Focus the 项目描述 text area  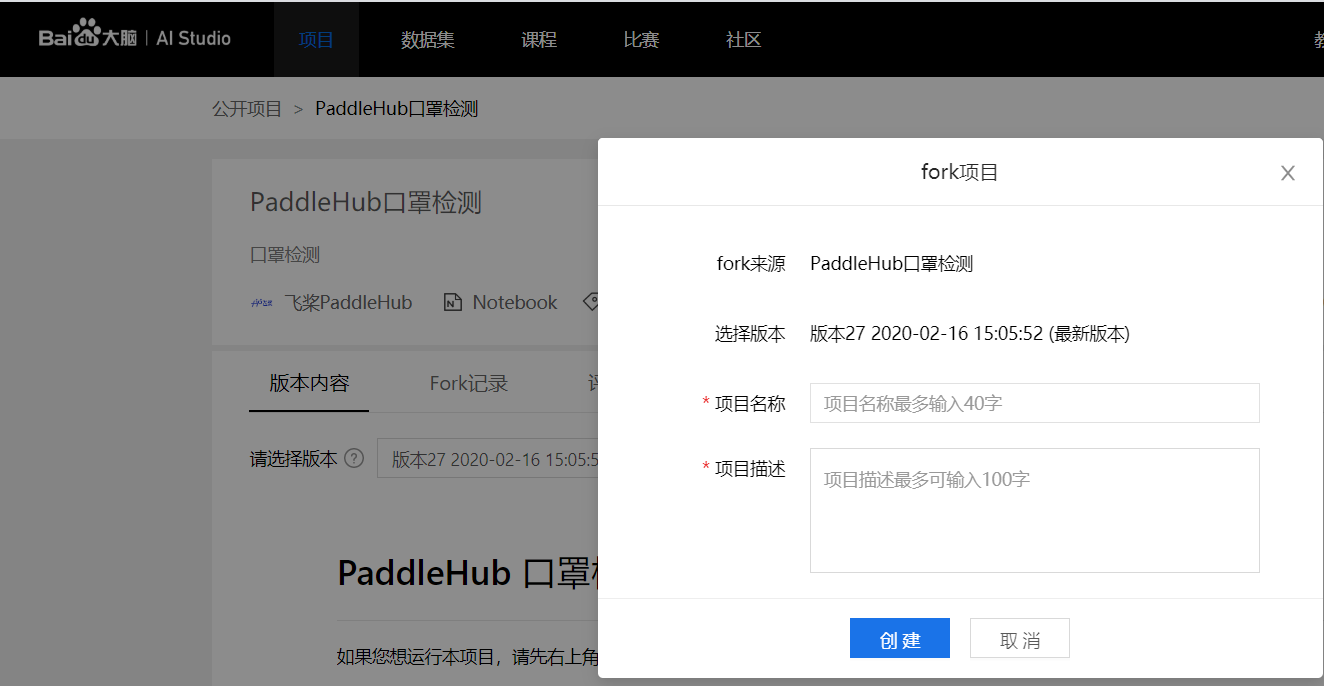[x=1035, y=510]
